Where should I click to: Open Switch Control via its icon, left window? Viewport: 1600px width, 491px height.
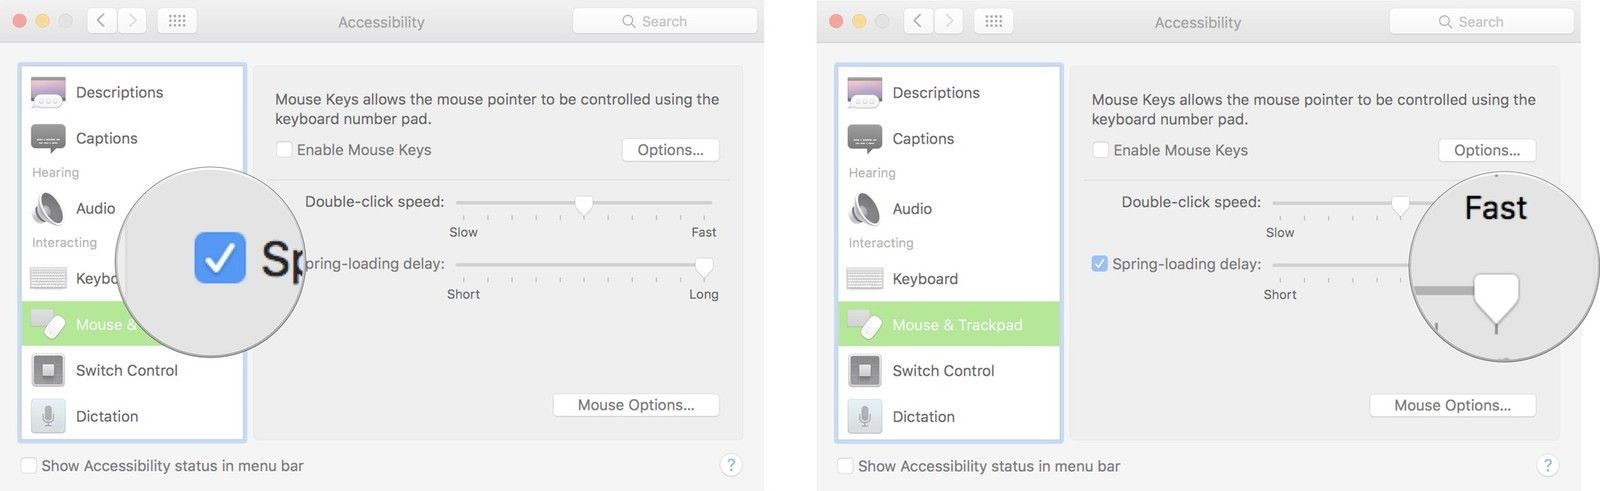pos(48,370)
